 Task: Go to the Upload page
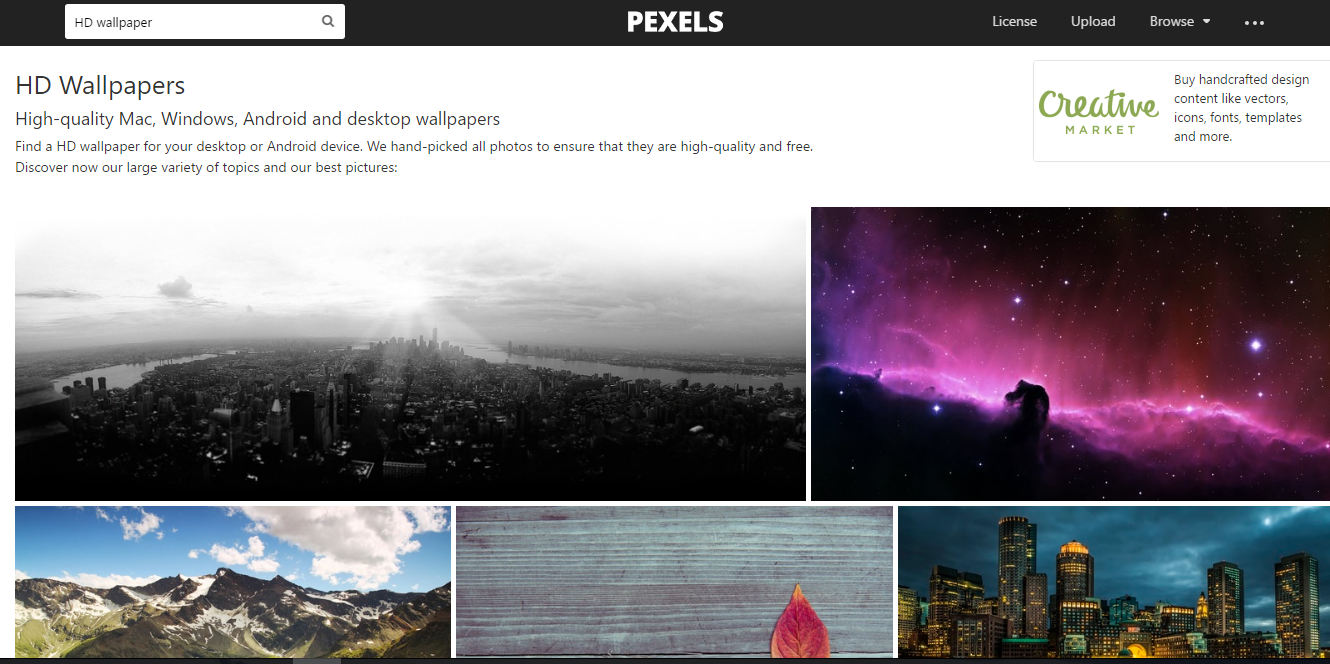[x=1093, y=21]
